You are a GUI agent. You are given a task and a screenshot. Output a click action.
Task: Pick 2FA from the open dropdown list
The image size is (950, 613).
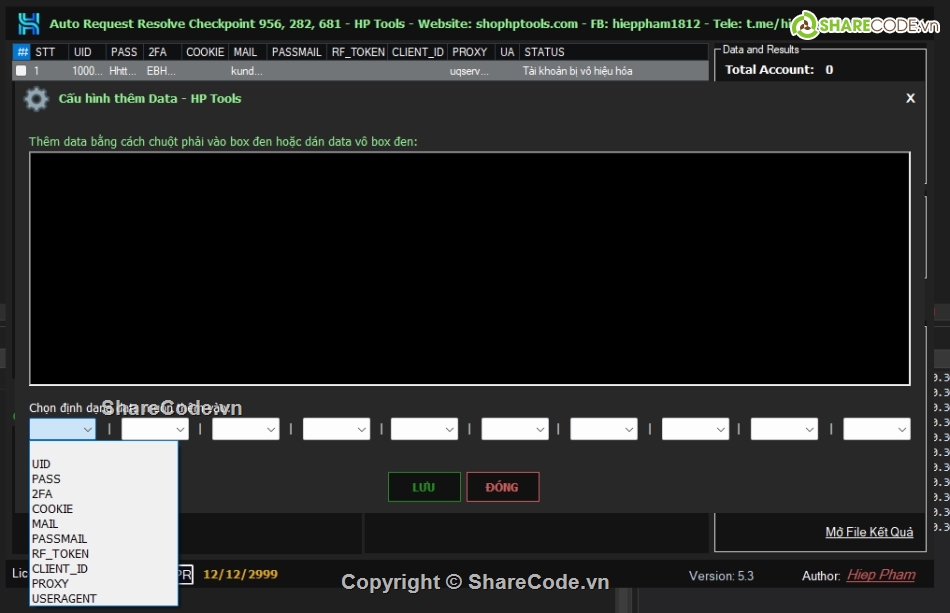coord(104,494)
